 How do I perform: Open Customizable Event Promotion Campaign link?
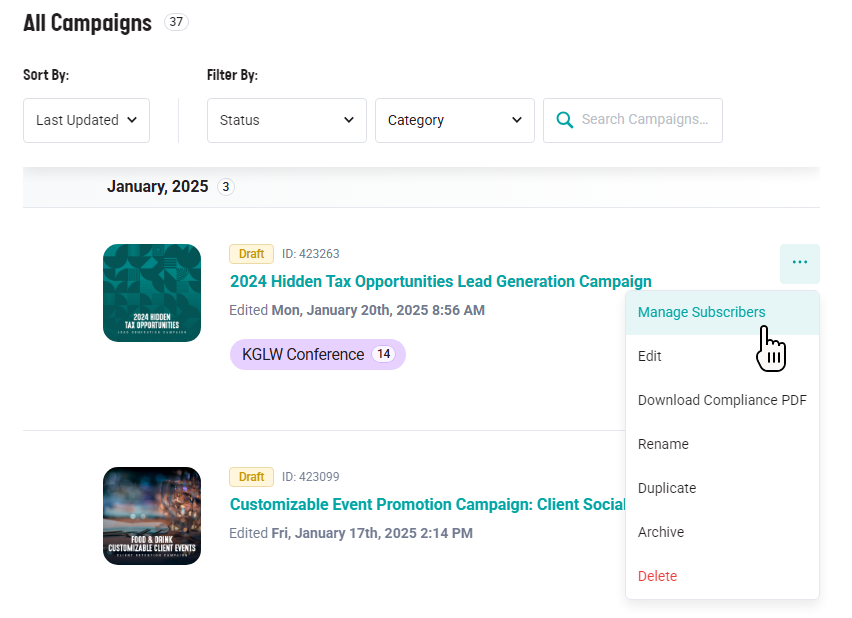pos(427,504)
